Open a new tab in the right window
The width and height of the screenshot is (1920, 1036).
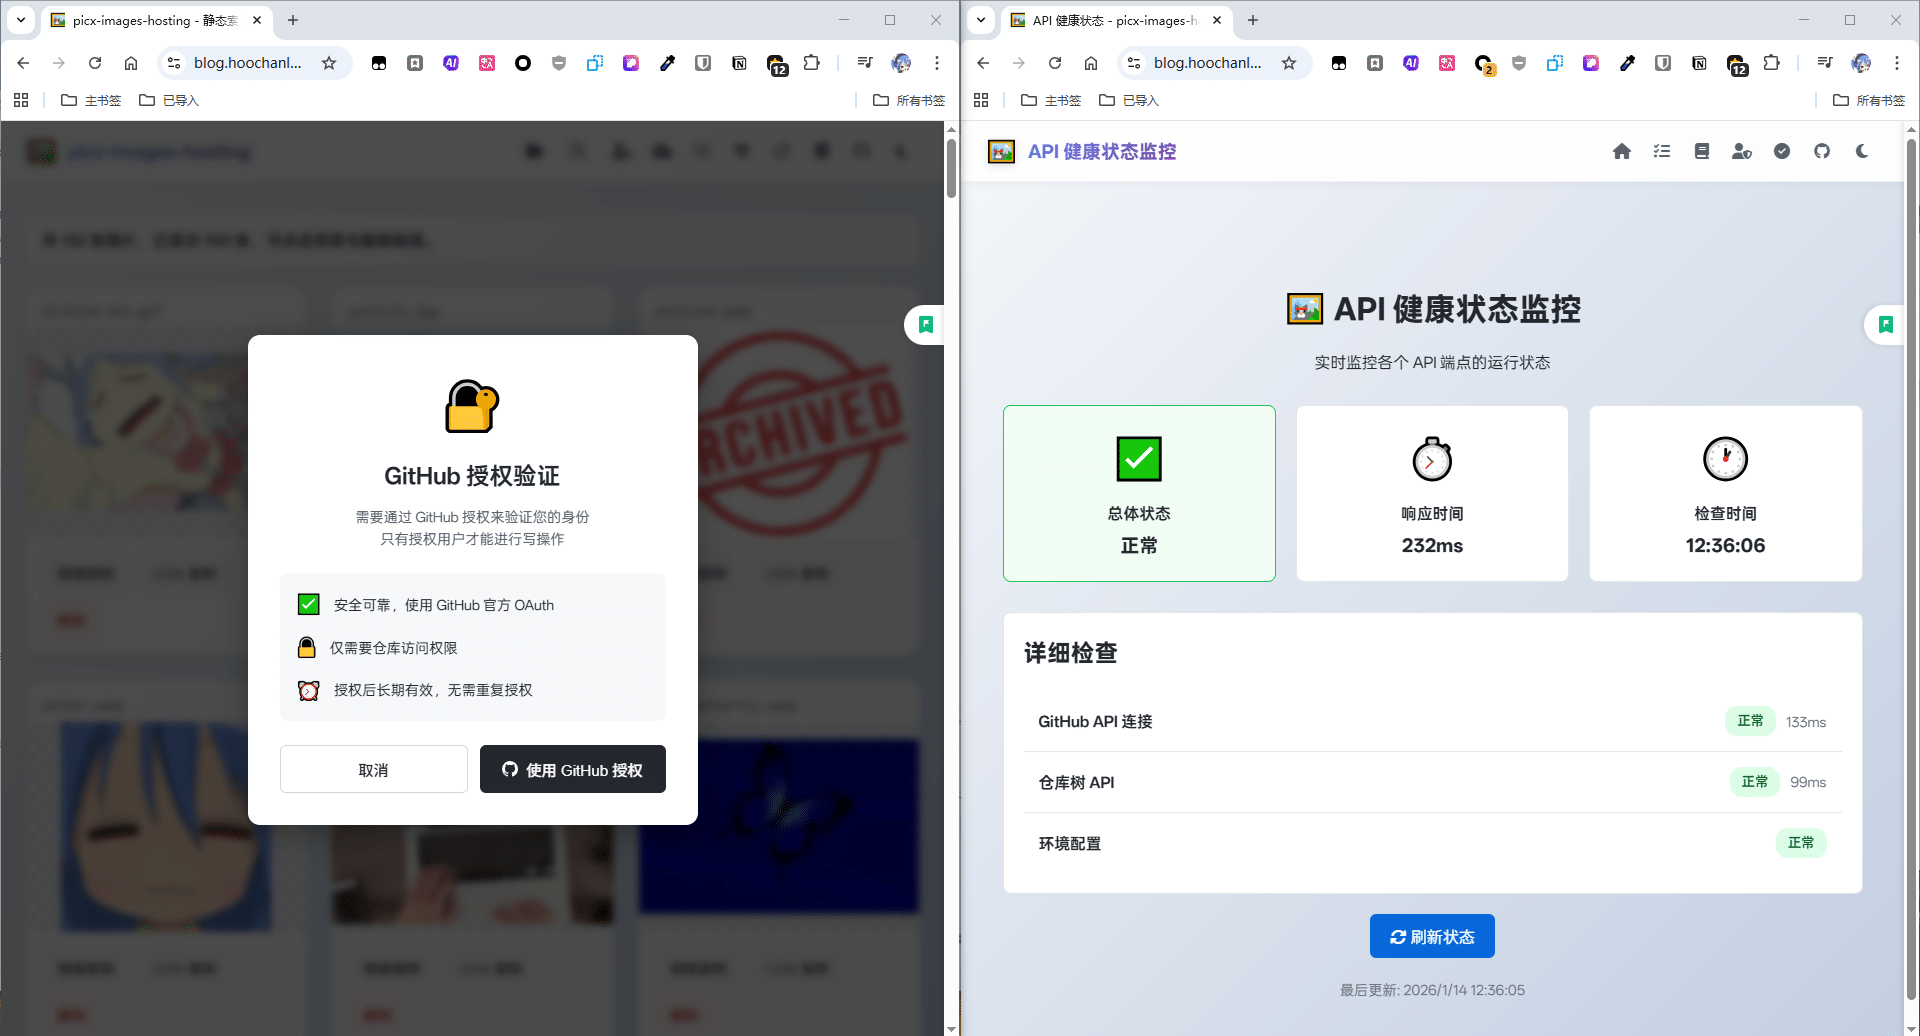1253,20
